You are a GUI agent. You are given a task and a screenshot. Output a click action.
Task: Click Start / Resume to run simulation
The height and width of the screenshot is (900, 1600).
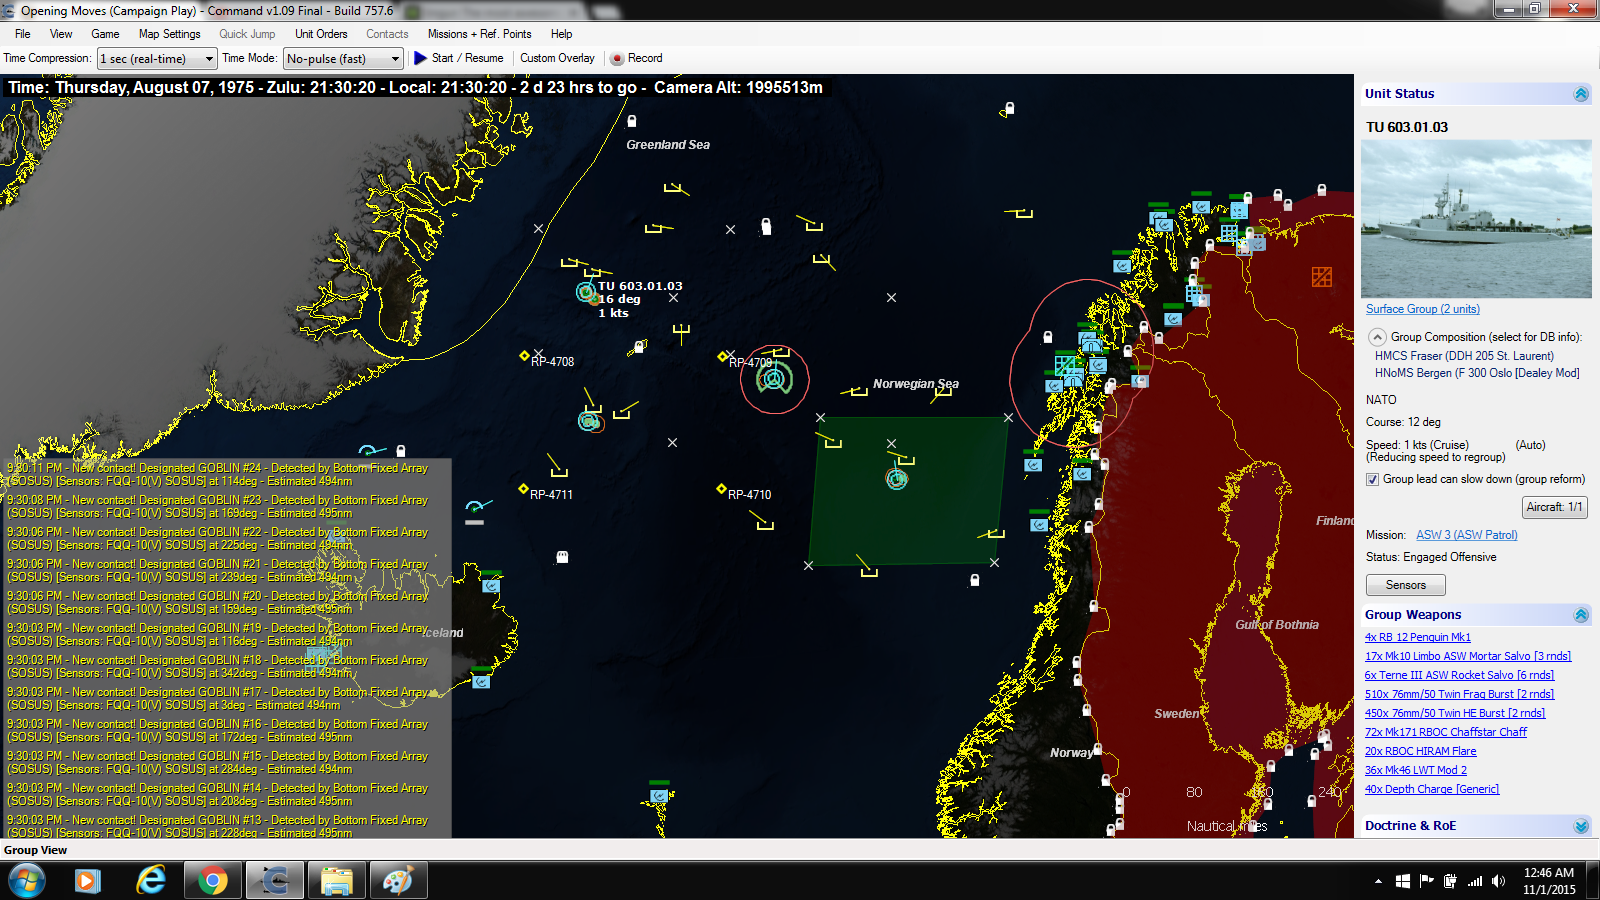click(x=459, y=58)
